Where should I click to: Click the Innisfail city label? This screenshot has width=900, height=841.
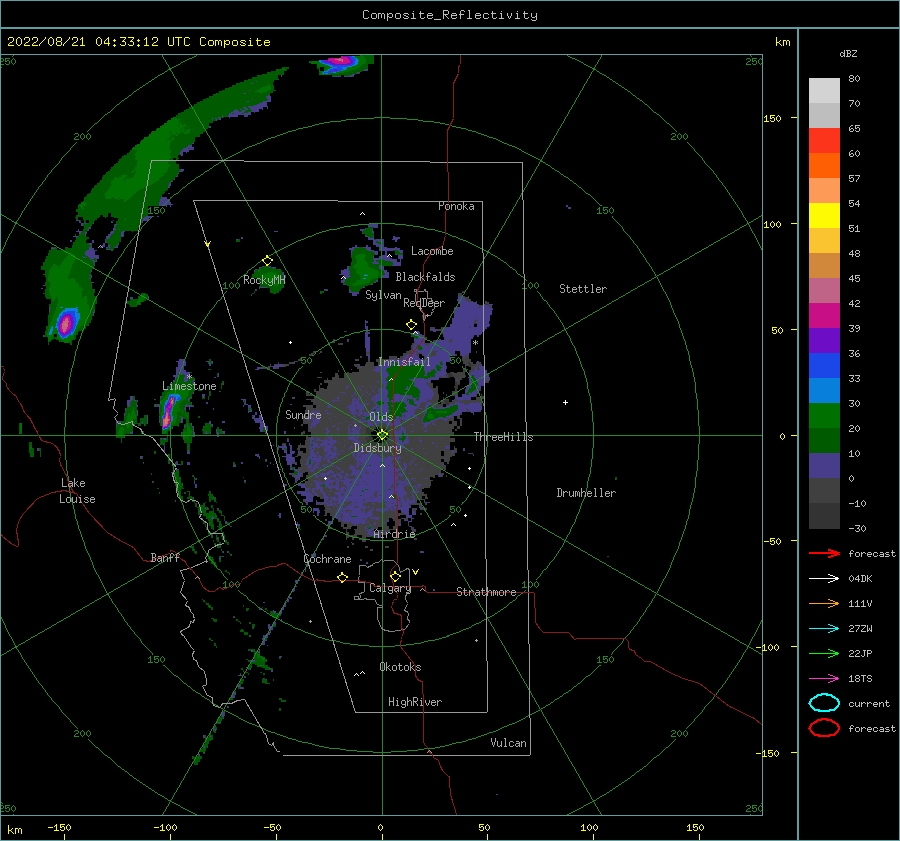click(x=405, y=362)
